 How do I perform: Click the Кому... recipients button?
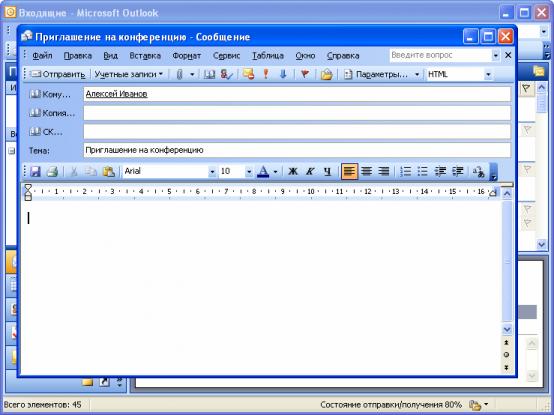pos(51,94)
